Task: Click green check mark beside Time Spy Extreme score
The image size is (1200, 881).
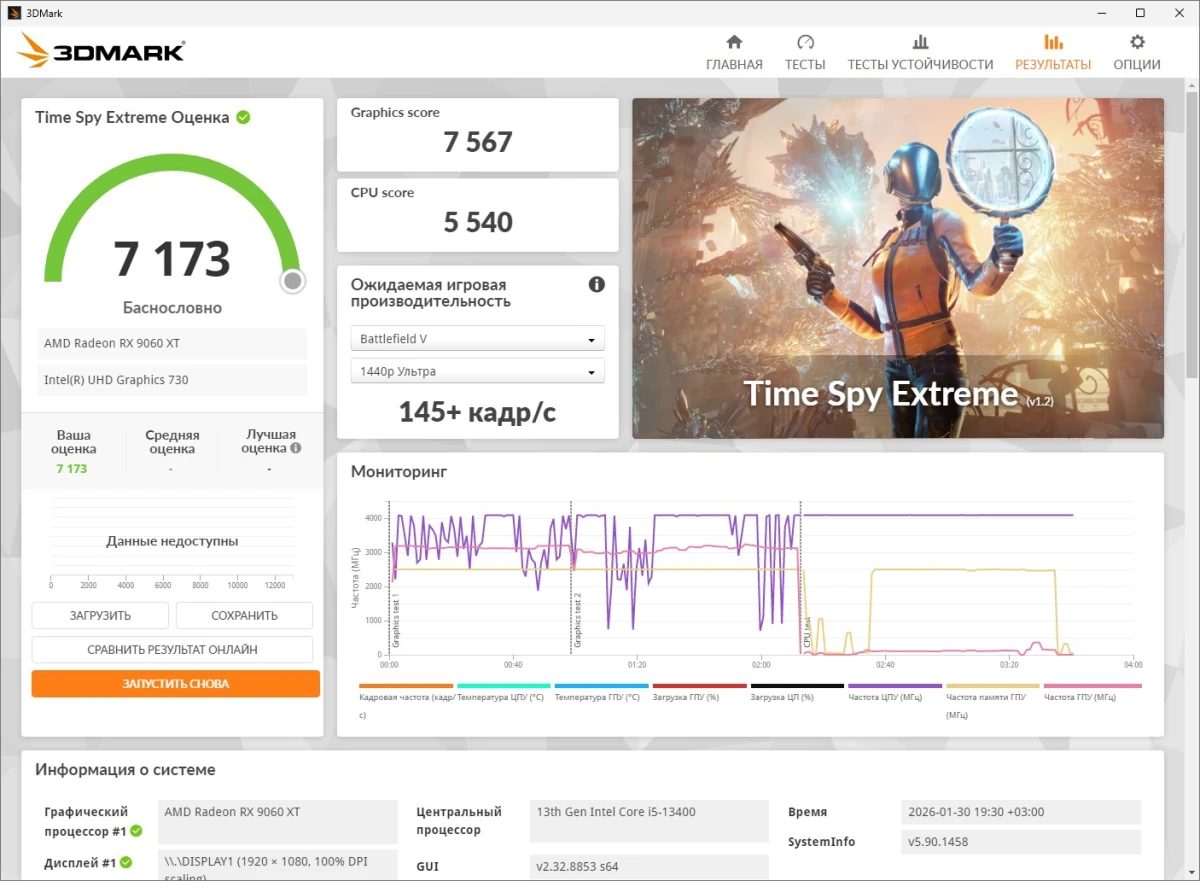Action: [243, 117]
